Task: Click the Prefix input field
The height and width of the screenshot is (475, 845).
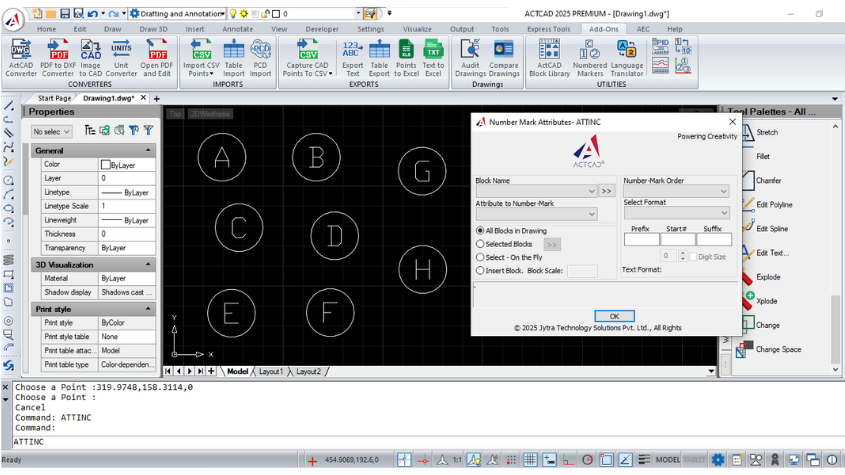Action: point(641,239)
